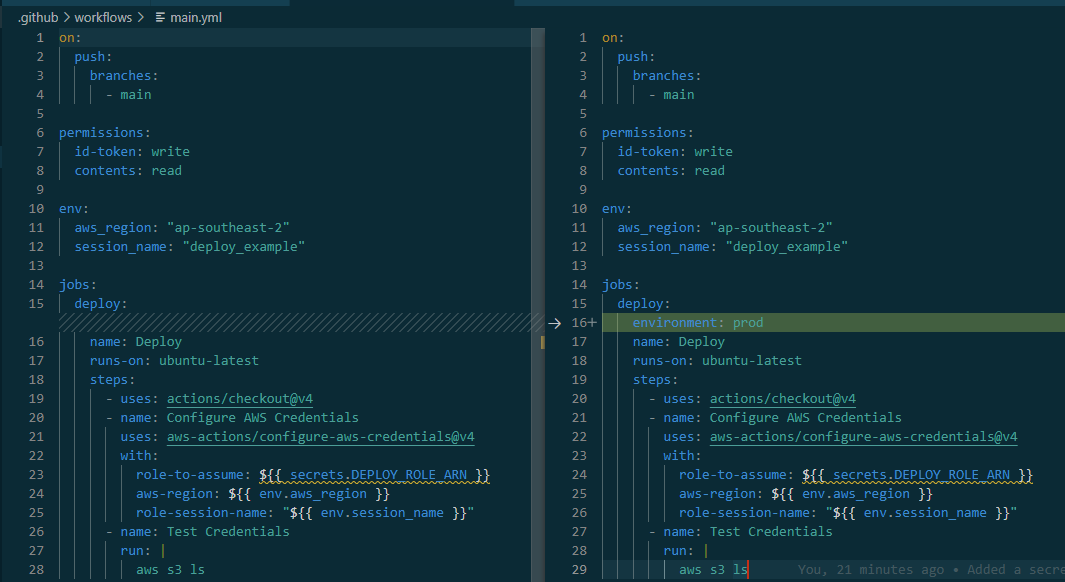Click the yellow change marker in overview ruler
1065x582 pixels.
(x=542, y=342)
